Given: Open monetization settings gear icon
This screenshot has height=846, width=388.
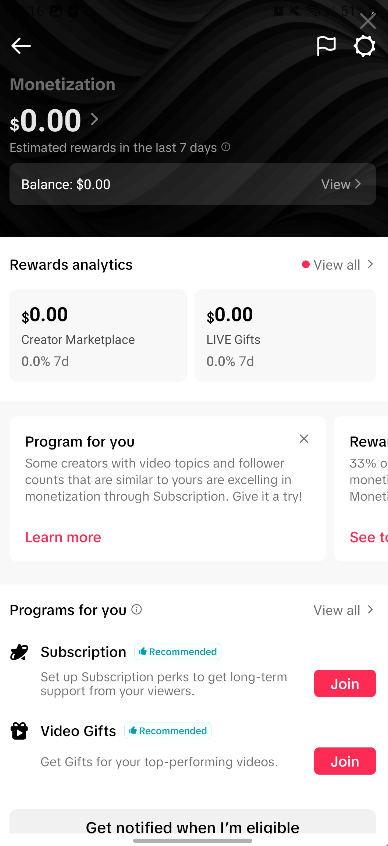Looking at the screenshot, I should [x=364, y=46].
